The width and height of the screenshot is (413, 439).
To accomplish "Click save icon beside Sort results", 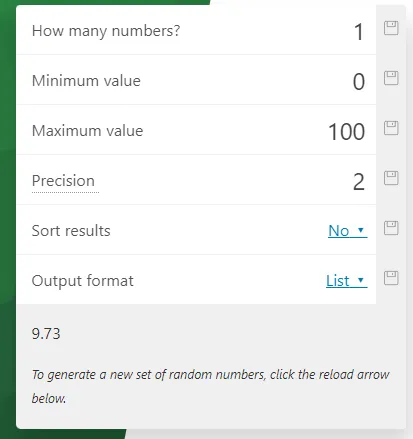I will tap(391, 228).
